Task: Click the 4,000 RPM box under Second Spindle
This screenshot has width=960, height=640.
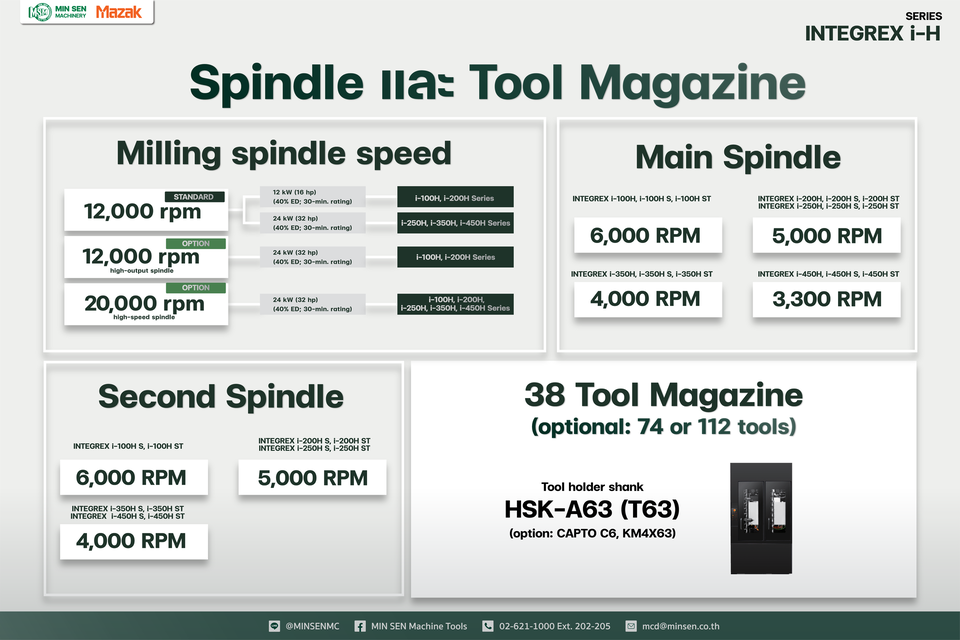Action: [x=135, y=541]
